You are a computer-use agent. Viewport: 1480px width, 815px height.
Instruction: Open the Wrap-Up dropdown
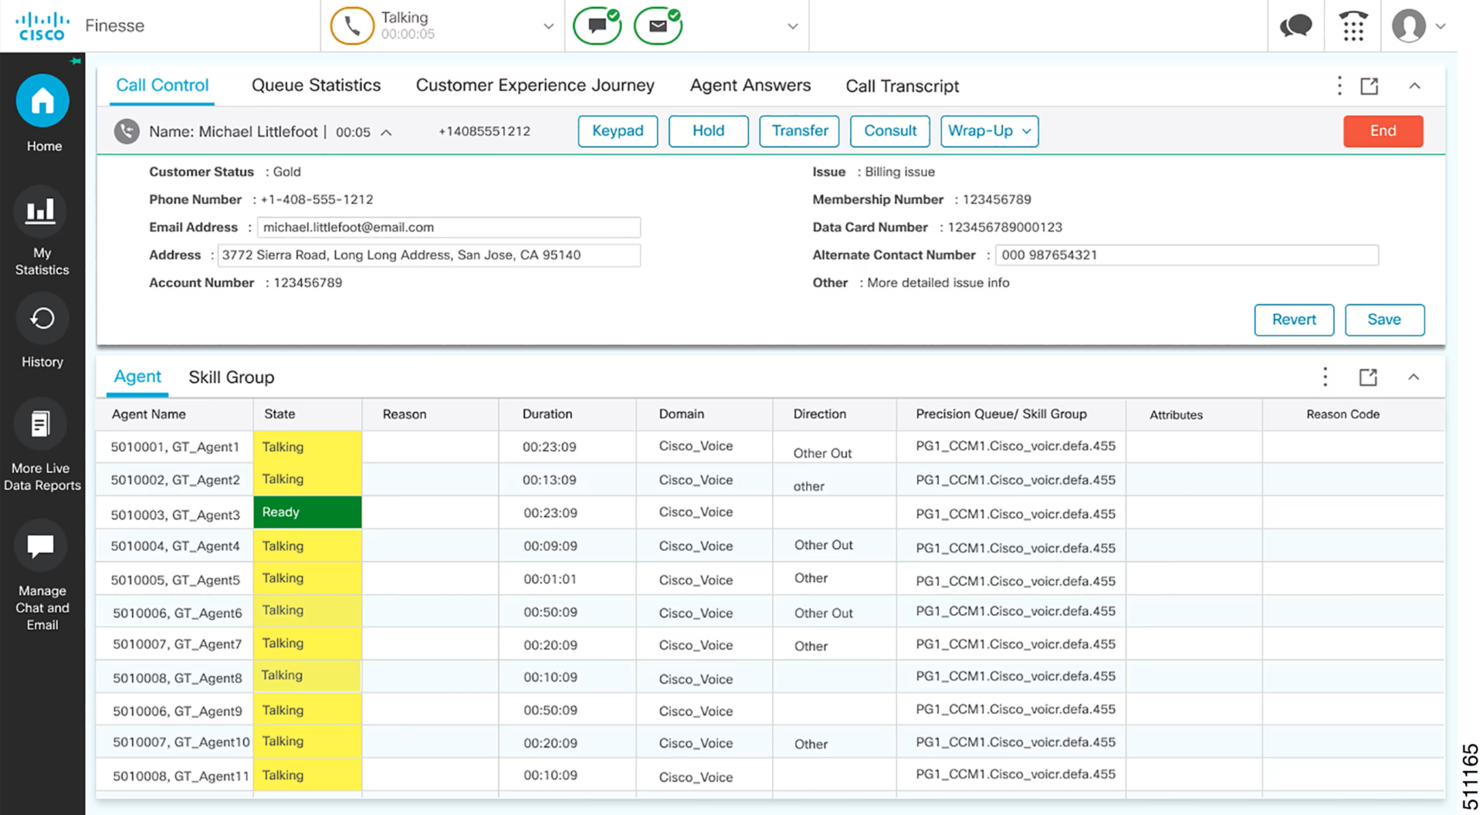click(x=989, y=131)
